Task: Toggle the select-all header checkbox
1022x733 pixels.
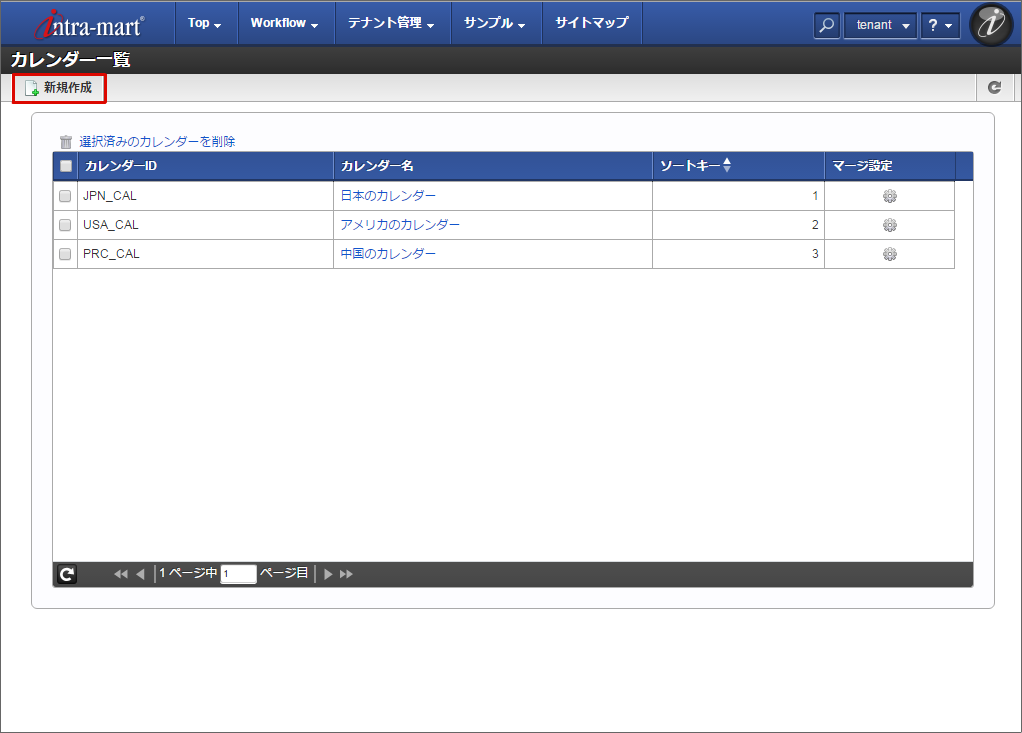Action: pyautogui.click(x=66, y=165)
